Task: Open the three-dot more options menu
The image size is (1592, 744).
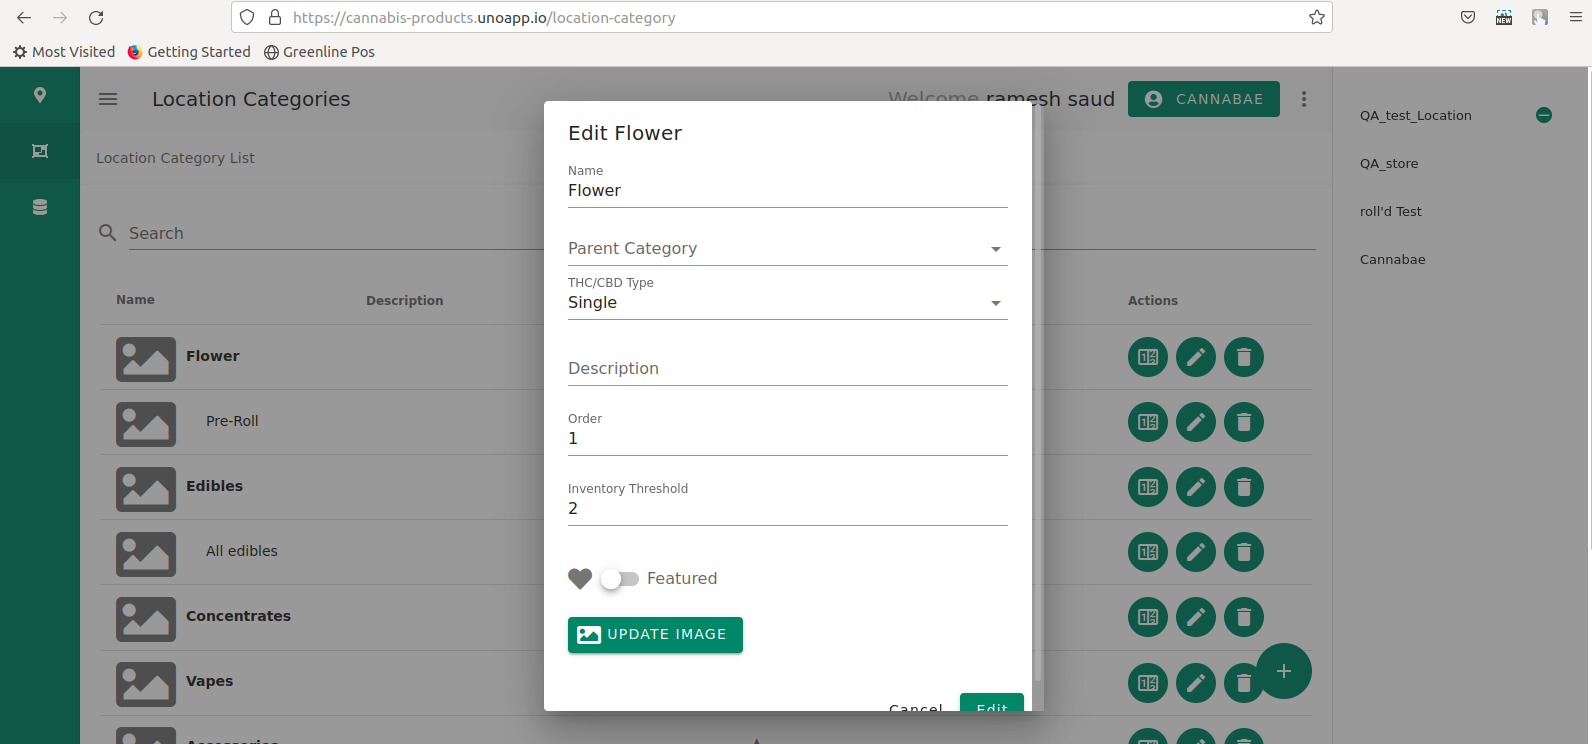Action: [1303, 99]
